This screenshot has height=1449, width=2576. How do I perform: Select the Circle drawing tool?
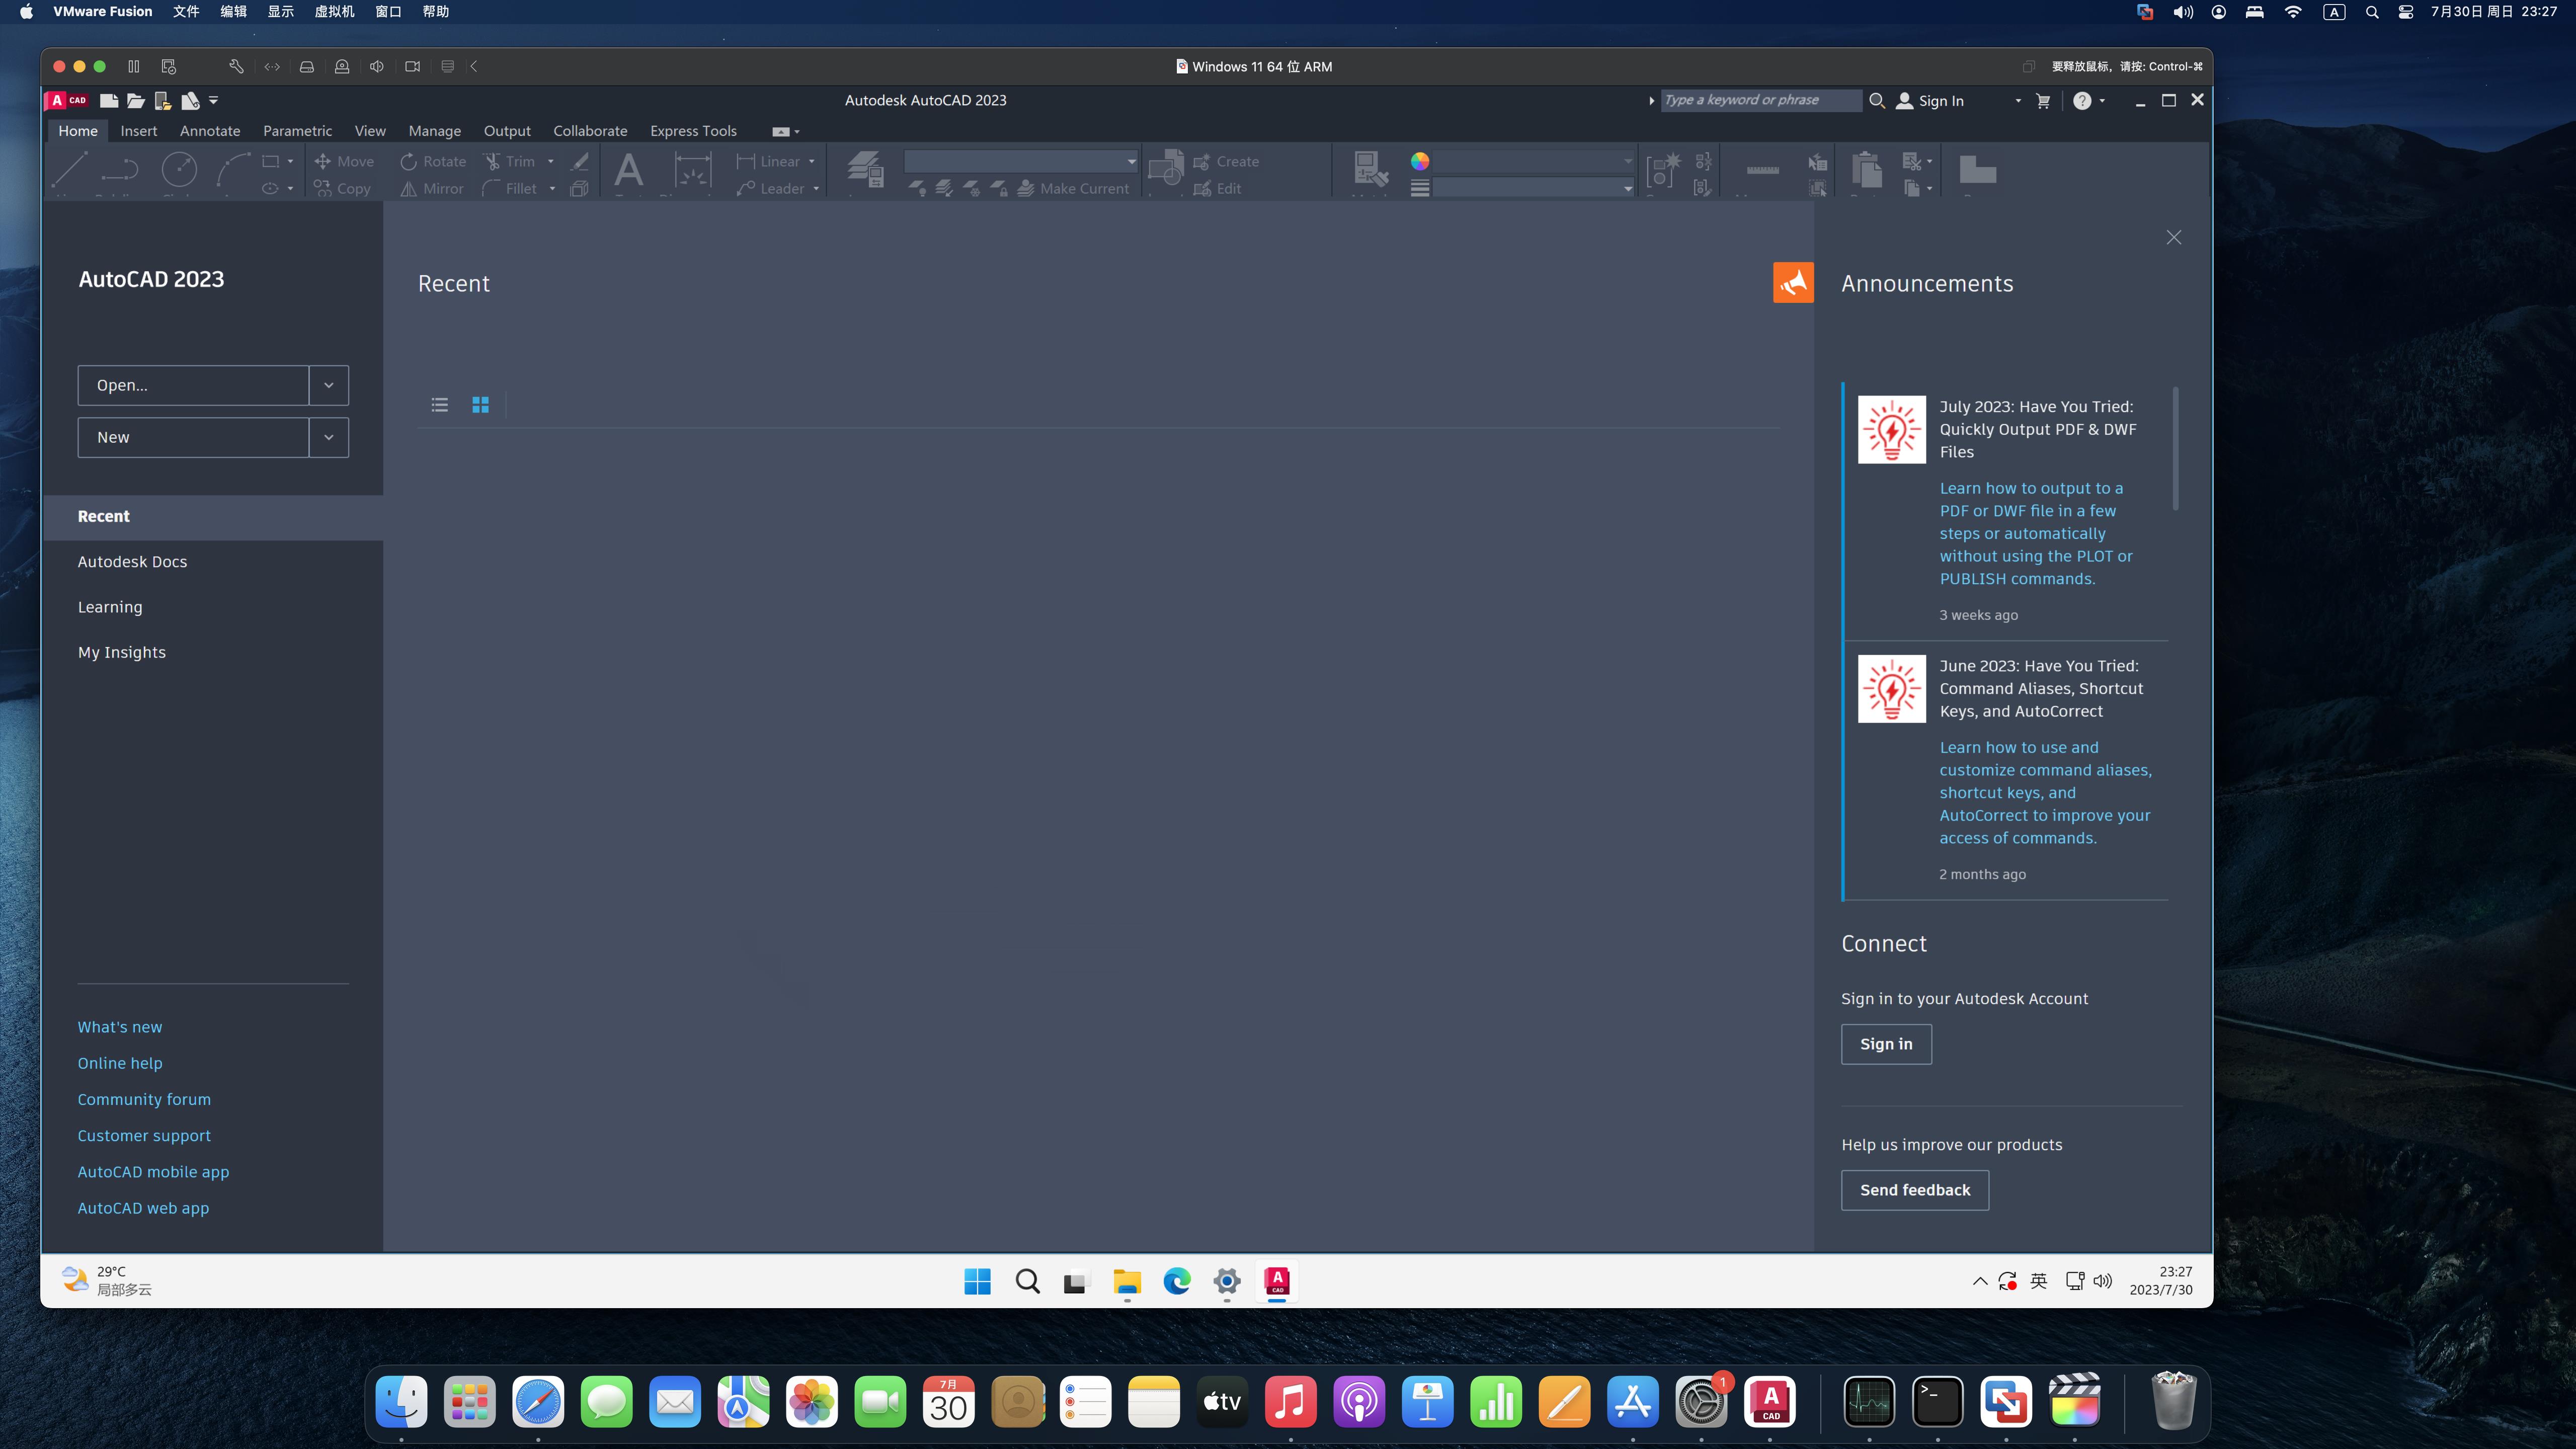(x=179, y=170)
